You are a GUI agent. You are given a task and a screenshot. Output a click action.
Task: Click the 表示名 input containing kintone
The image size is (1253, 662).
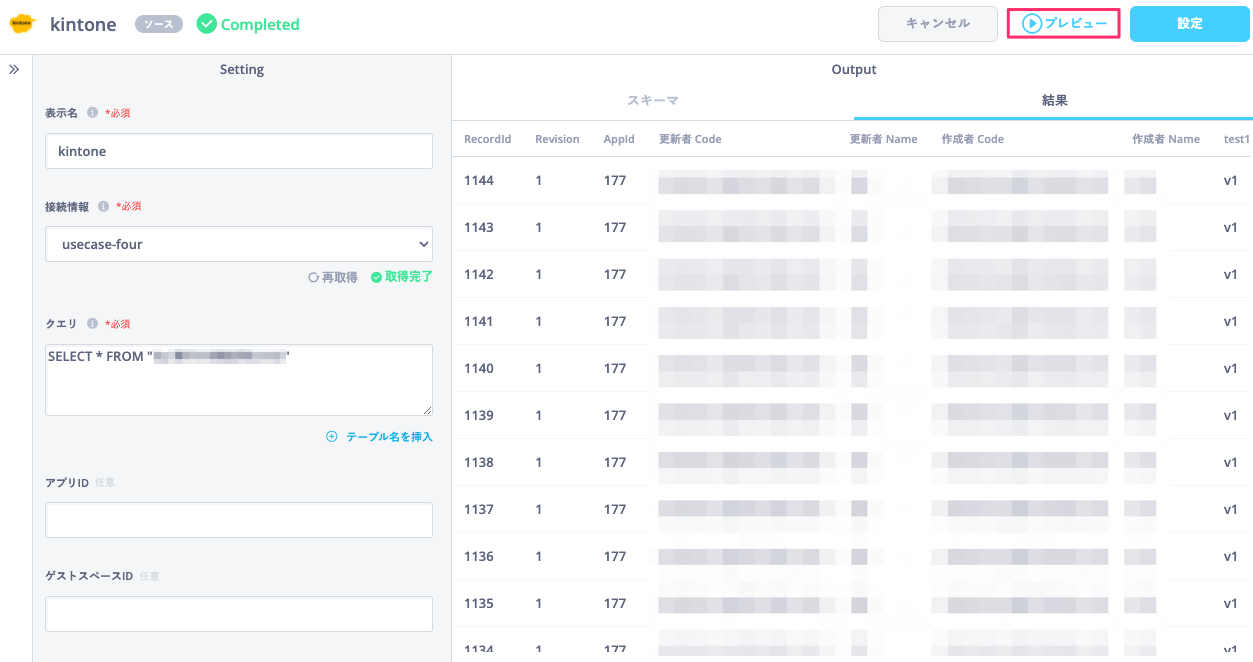[x=239, y=151]
